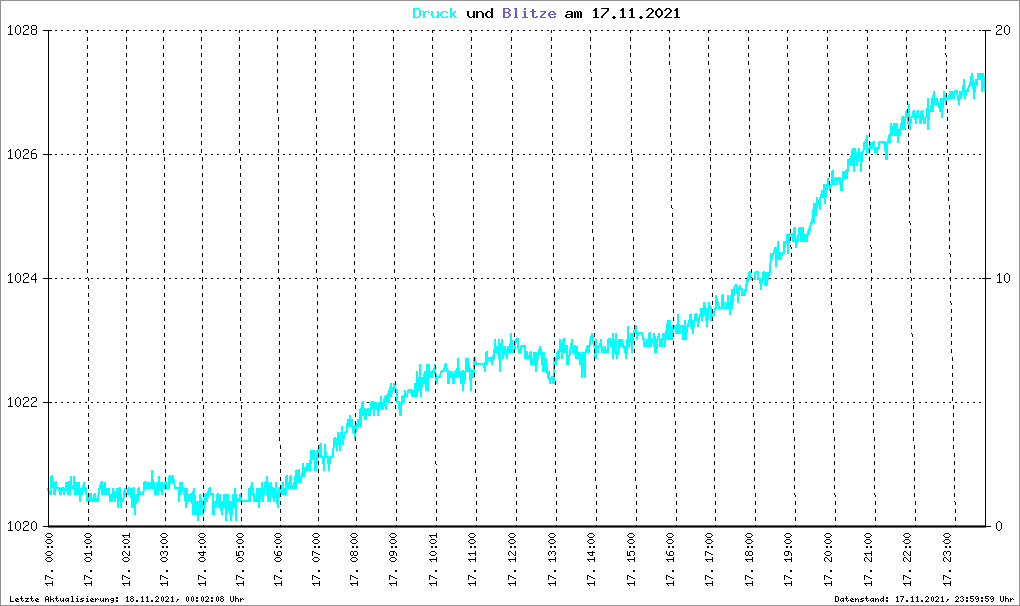
Task: Click the 'Blitze' legend word in title
Action: pos(529,14)
